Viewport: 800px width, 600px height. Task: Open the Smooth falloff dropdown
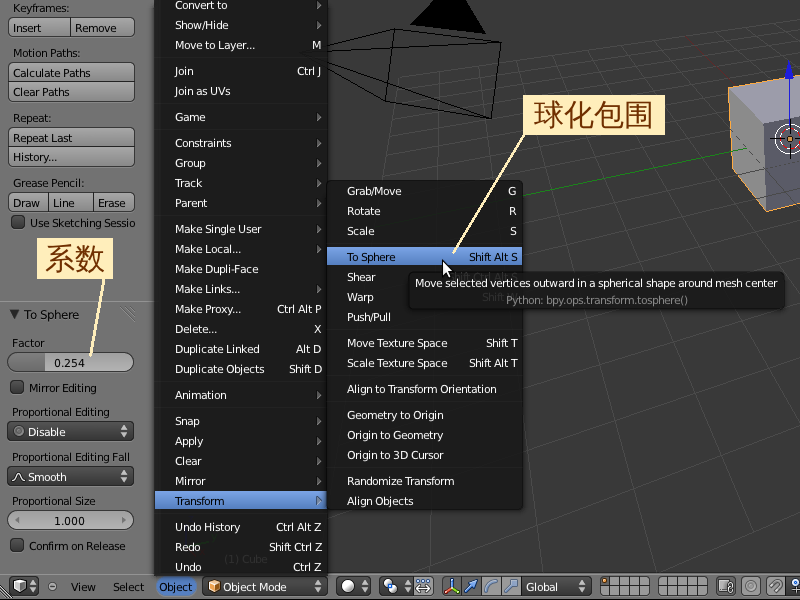click(70, 477)
